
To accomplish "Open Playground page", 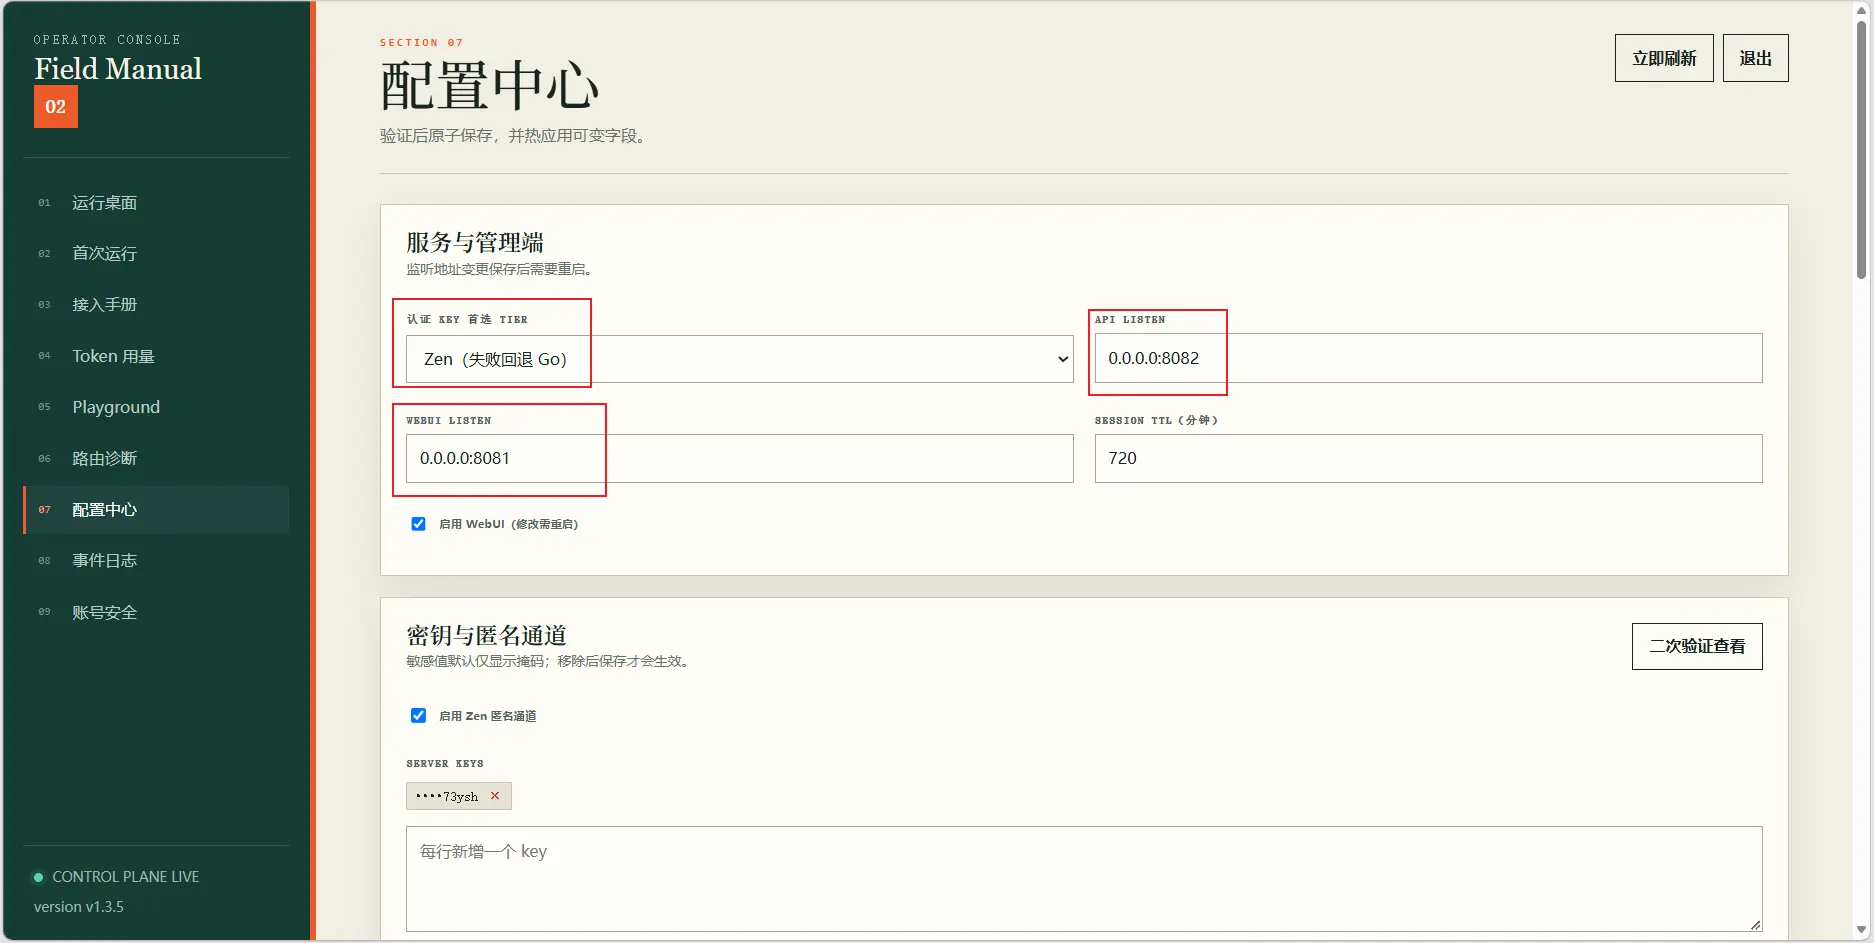I will pyautogui.click(x=156, y=407).
